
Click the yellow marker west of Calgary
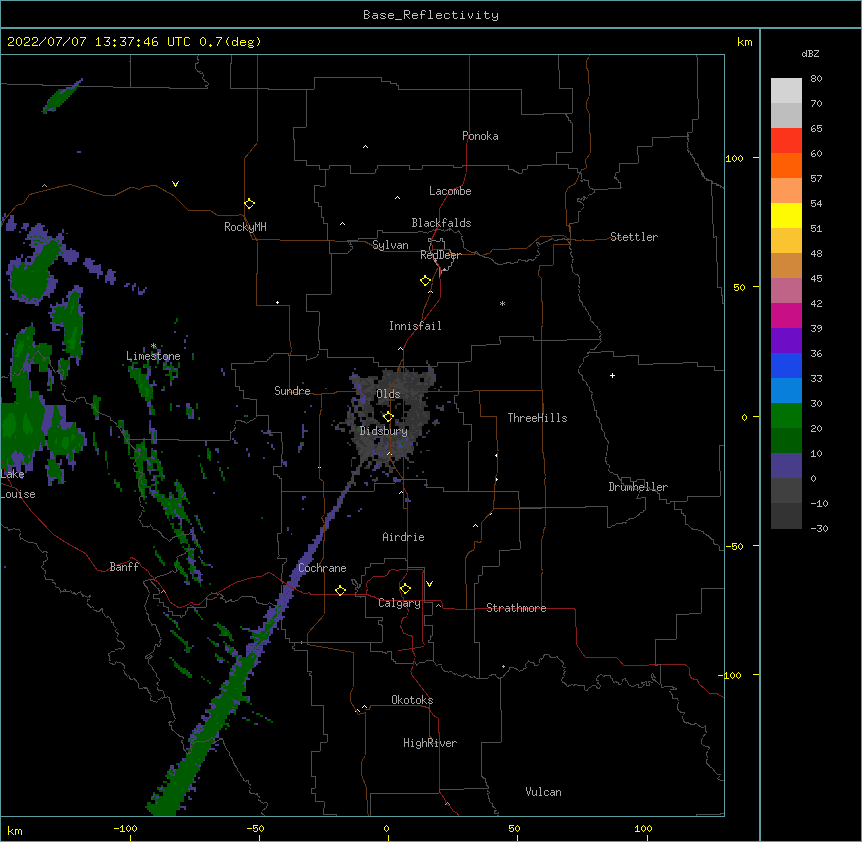(x=340, y=590)
